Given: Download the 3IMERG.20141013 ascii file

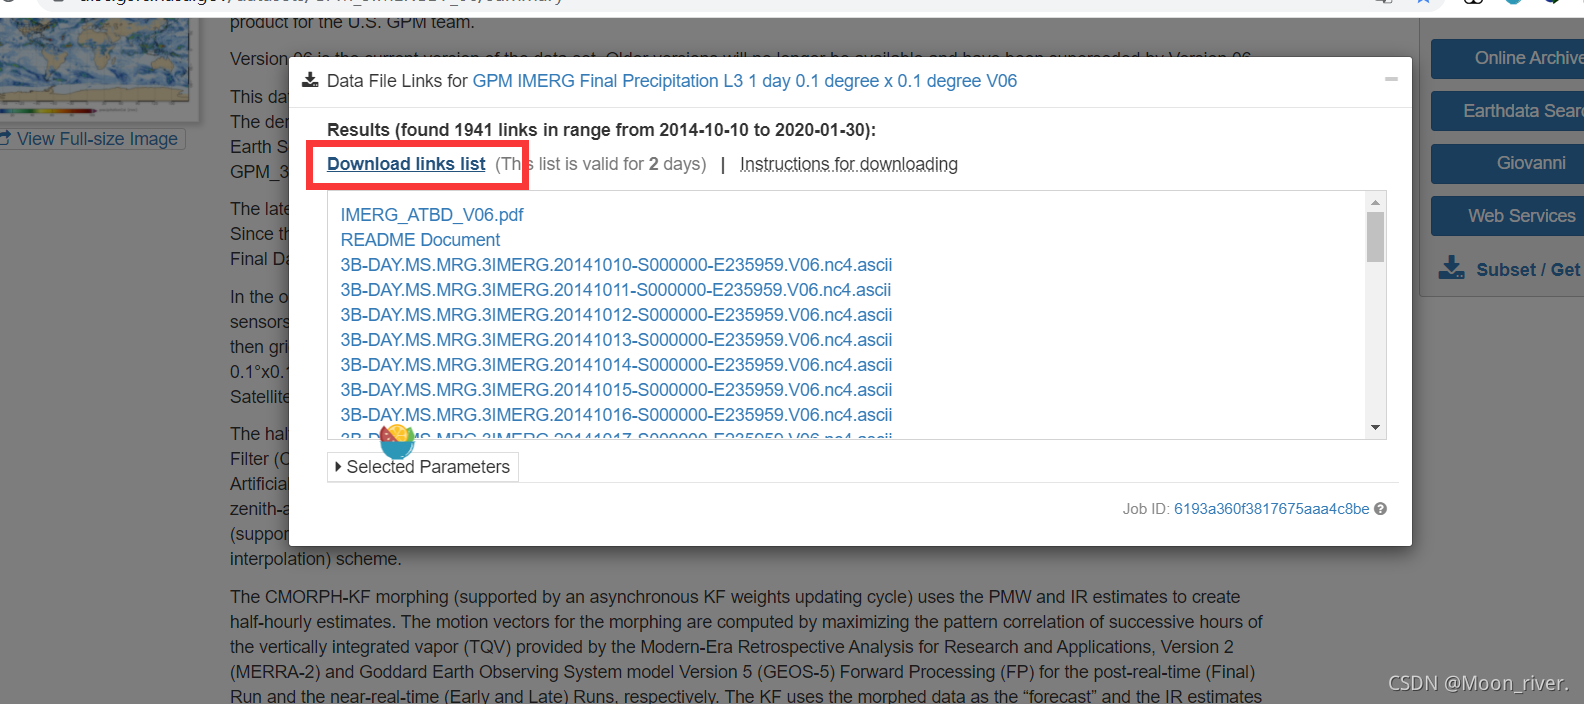Looking at the screenshot, I should (616, 340).
